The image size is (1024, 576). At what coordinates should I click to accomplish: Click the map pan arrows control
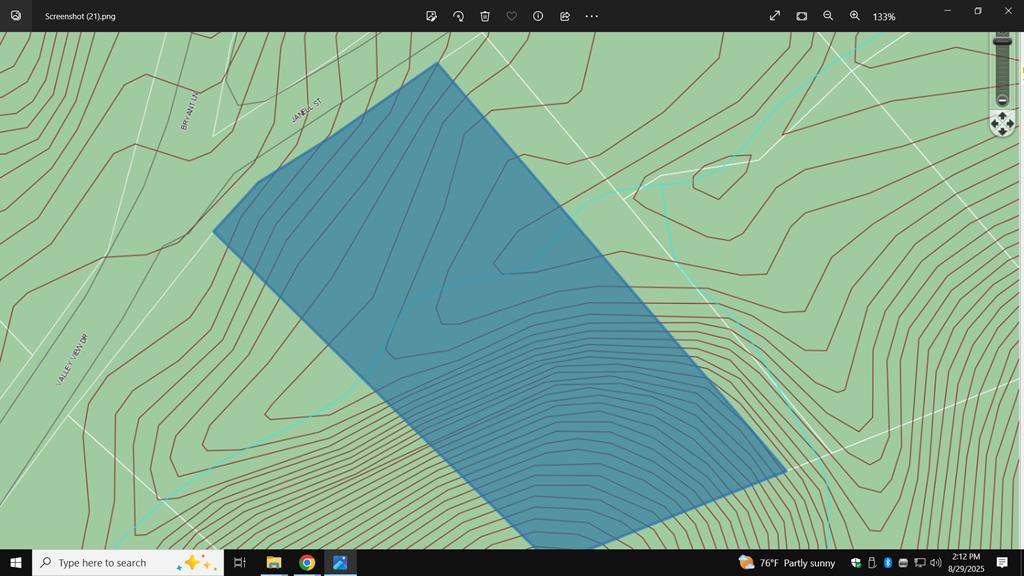pos(1002,123)
